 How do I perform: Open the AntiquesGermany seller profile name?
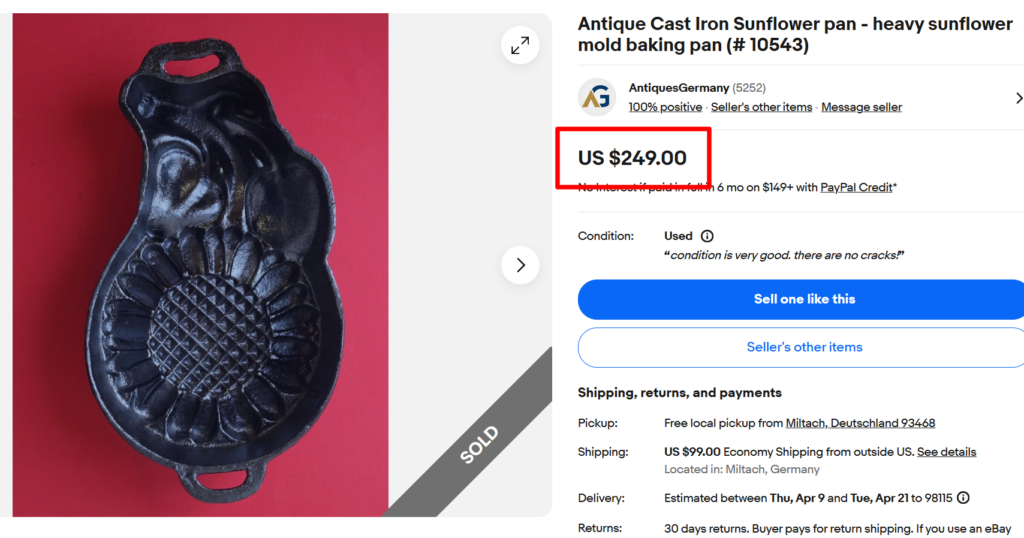coord(678,88)
